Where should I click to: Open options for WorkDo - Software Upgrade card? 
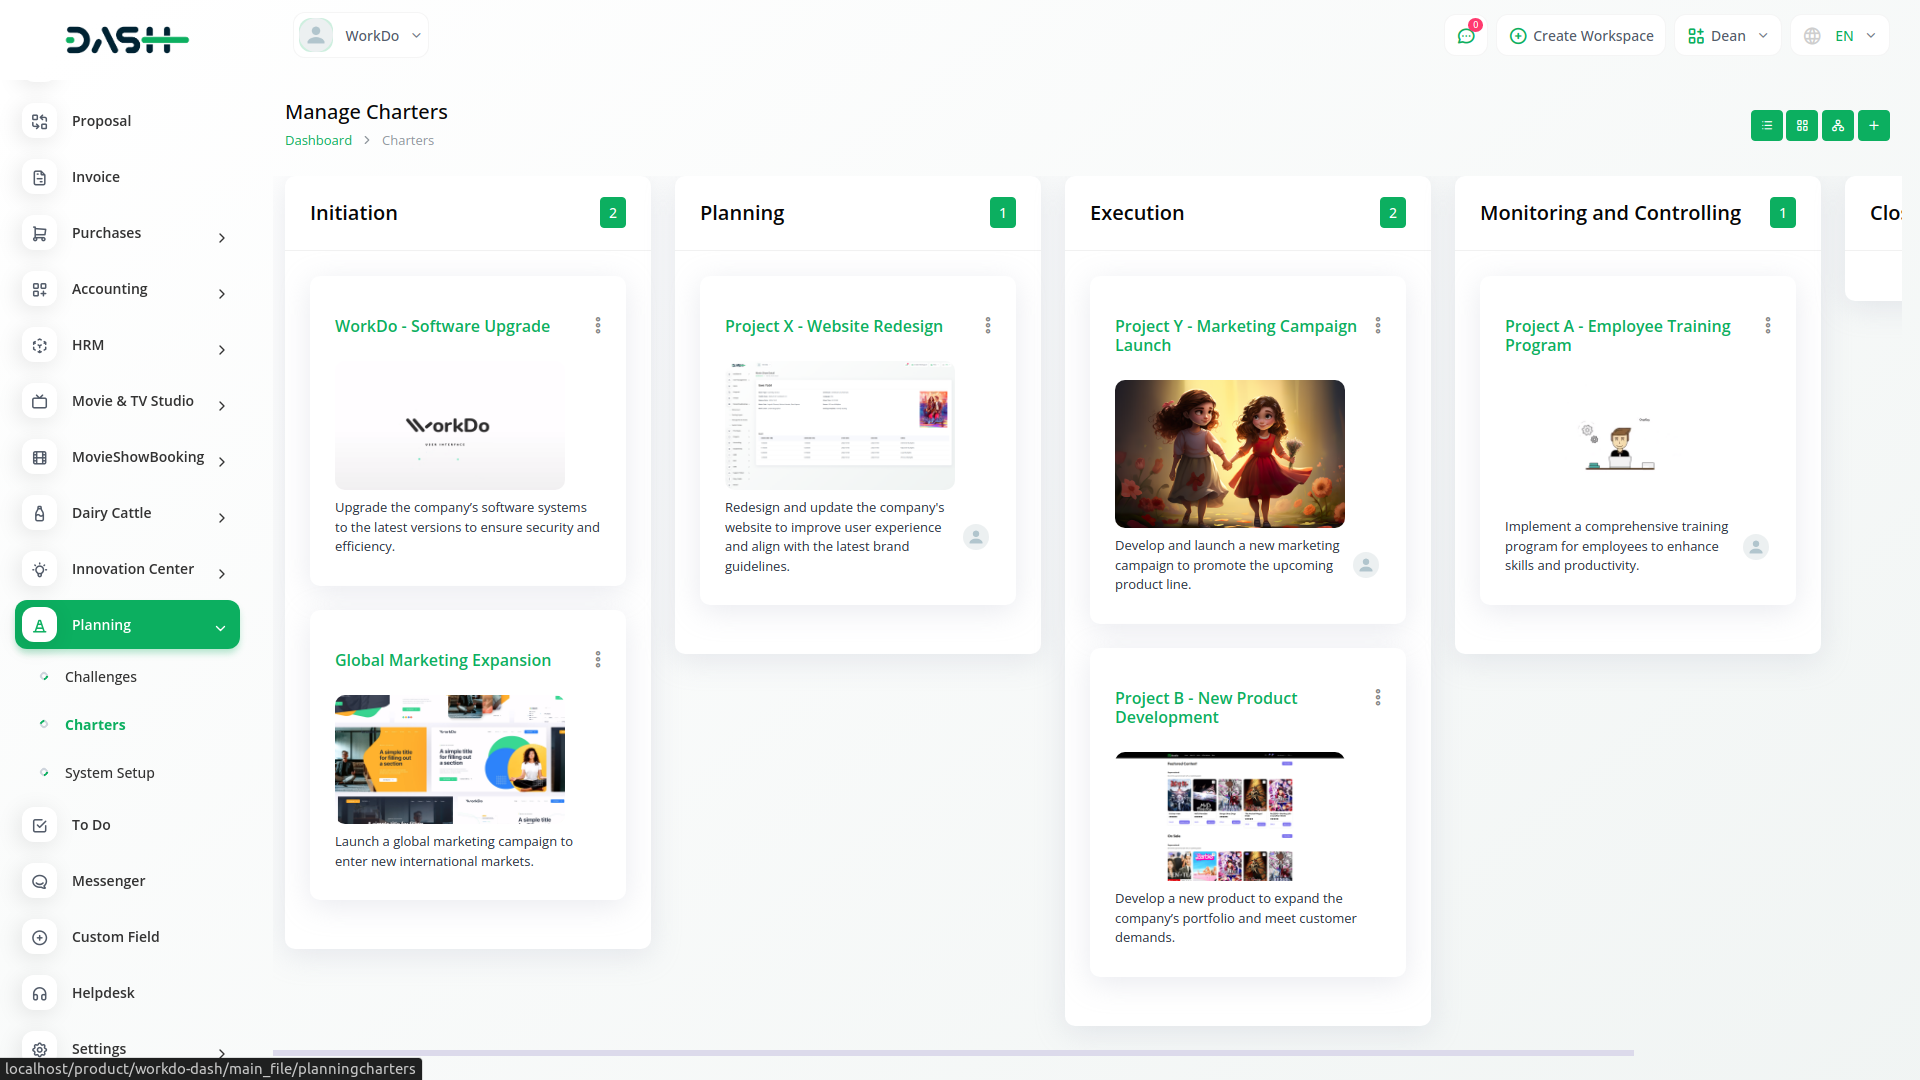[598, 326]
